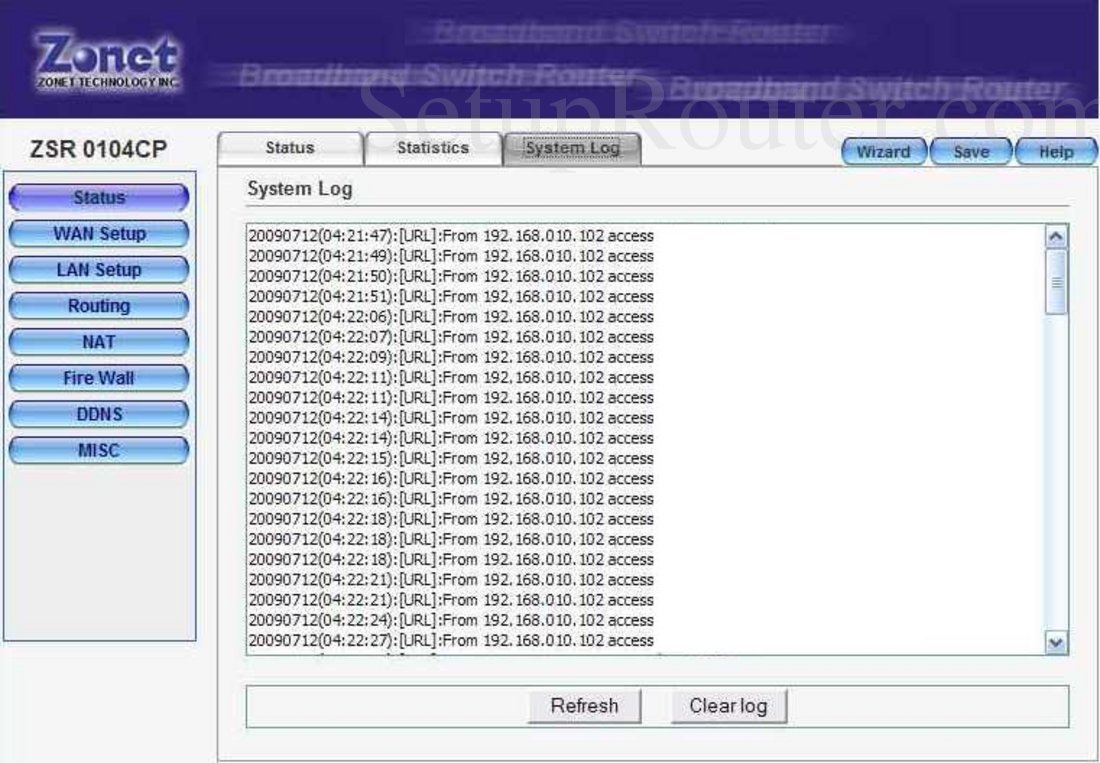Viewport: 1100px width, 763px height.
Task: Go to the Fire Wall settings
Action: (x=97, y=378)
